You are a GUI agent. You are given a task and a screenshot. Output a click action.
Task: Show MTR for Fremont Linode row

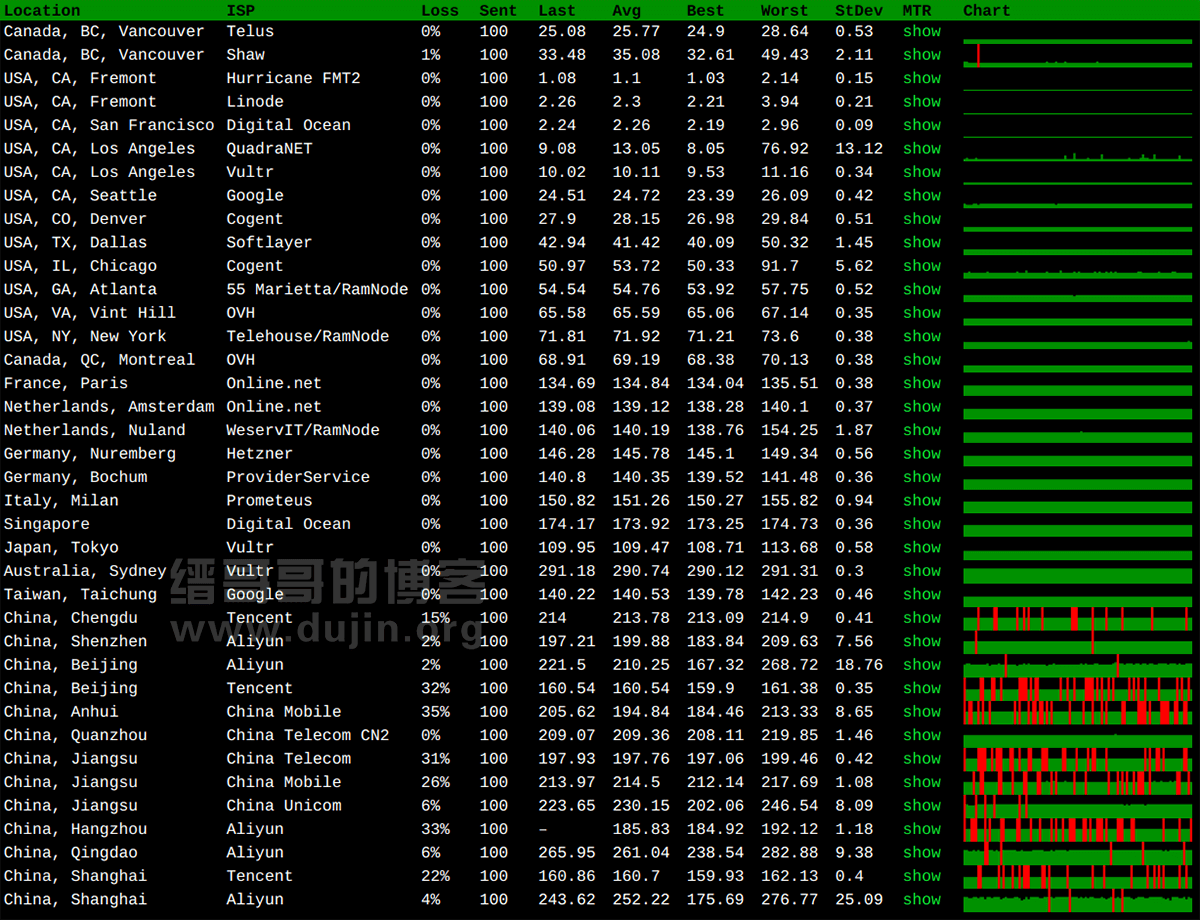point(921,102)
